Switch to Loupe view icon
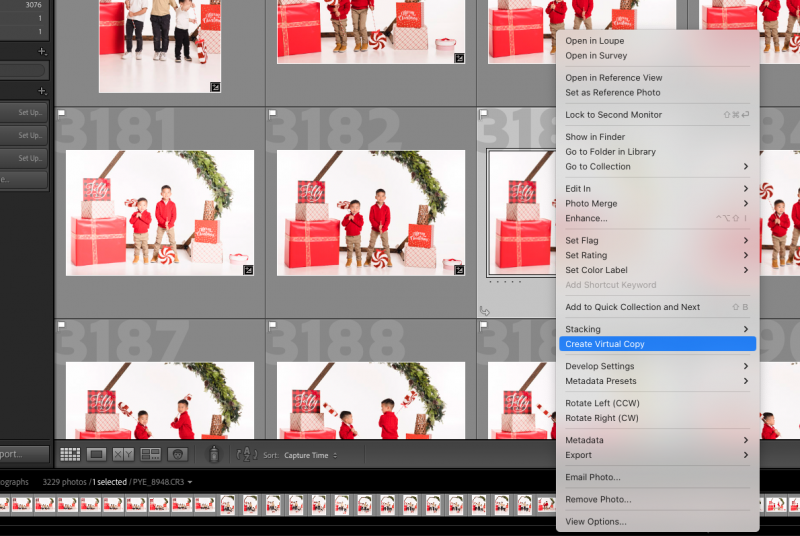This screenshot has width=800, height=536. point(97,454)
